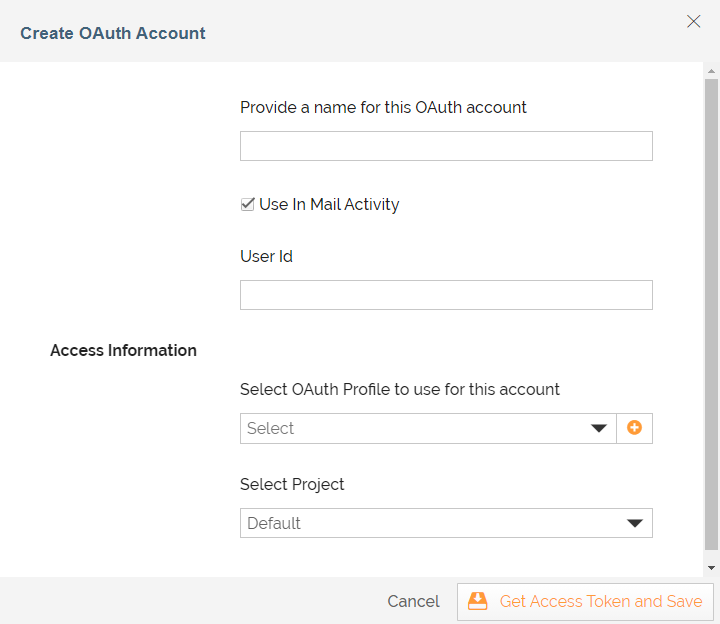The image size is (720, 624).
Task: Focus the OAuth account name field
Action: click(446, 146)
